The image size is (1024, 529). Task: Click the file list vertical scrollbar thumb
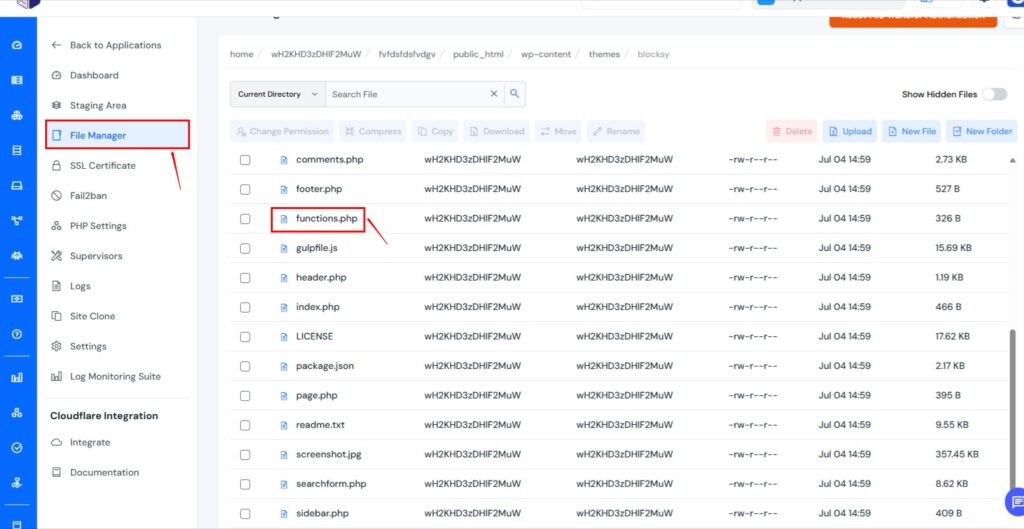point(1013,411)
